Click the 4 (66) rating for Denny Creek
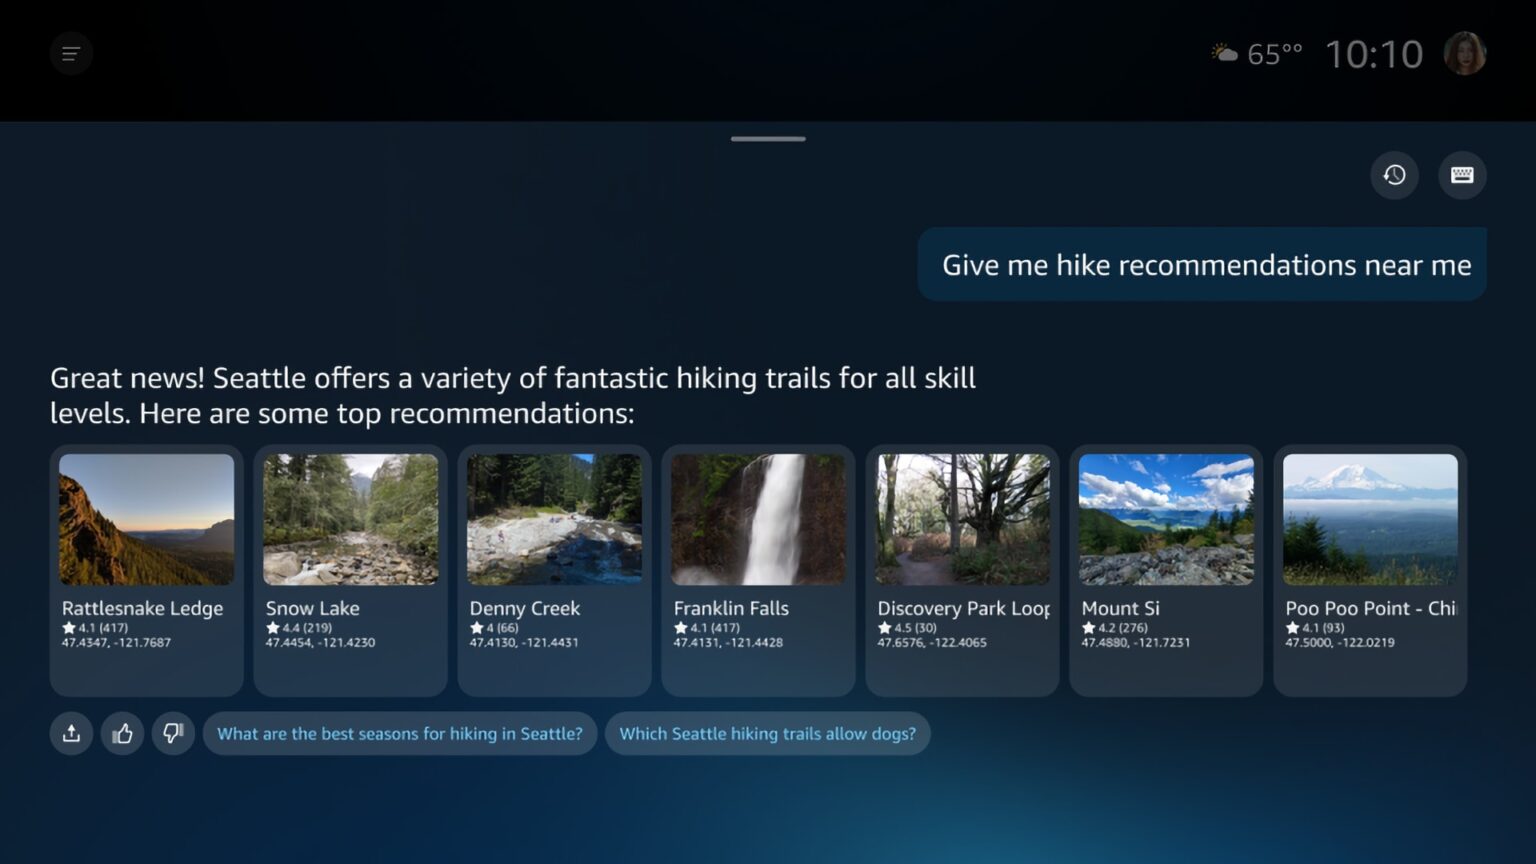 point(495,628)
